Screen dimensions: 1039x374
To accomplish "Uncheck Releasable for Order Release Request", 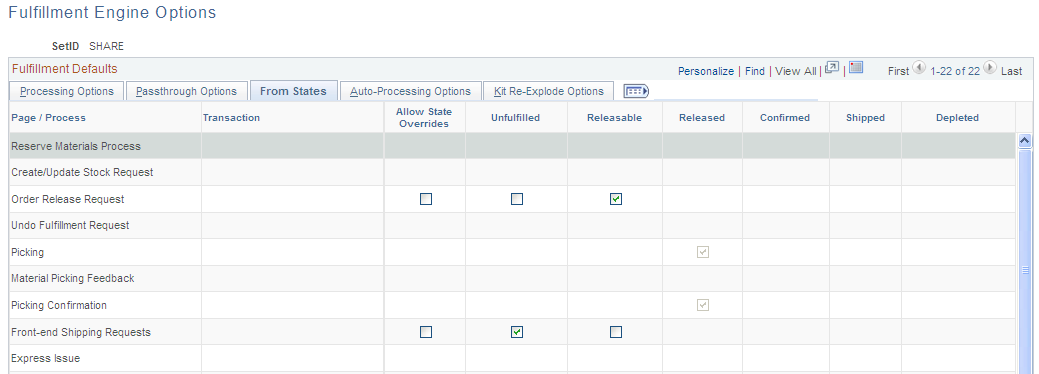I will (x=616, y=199).
